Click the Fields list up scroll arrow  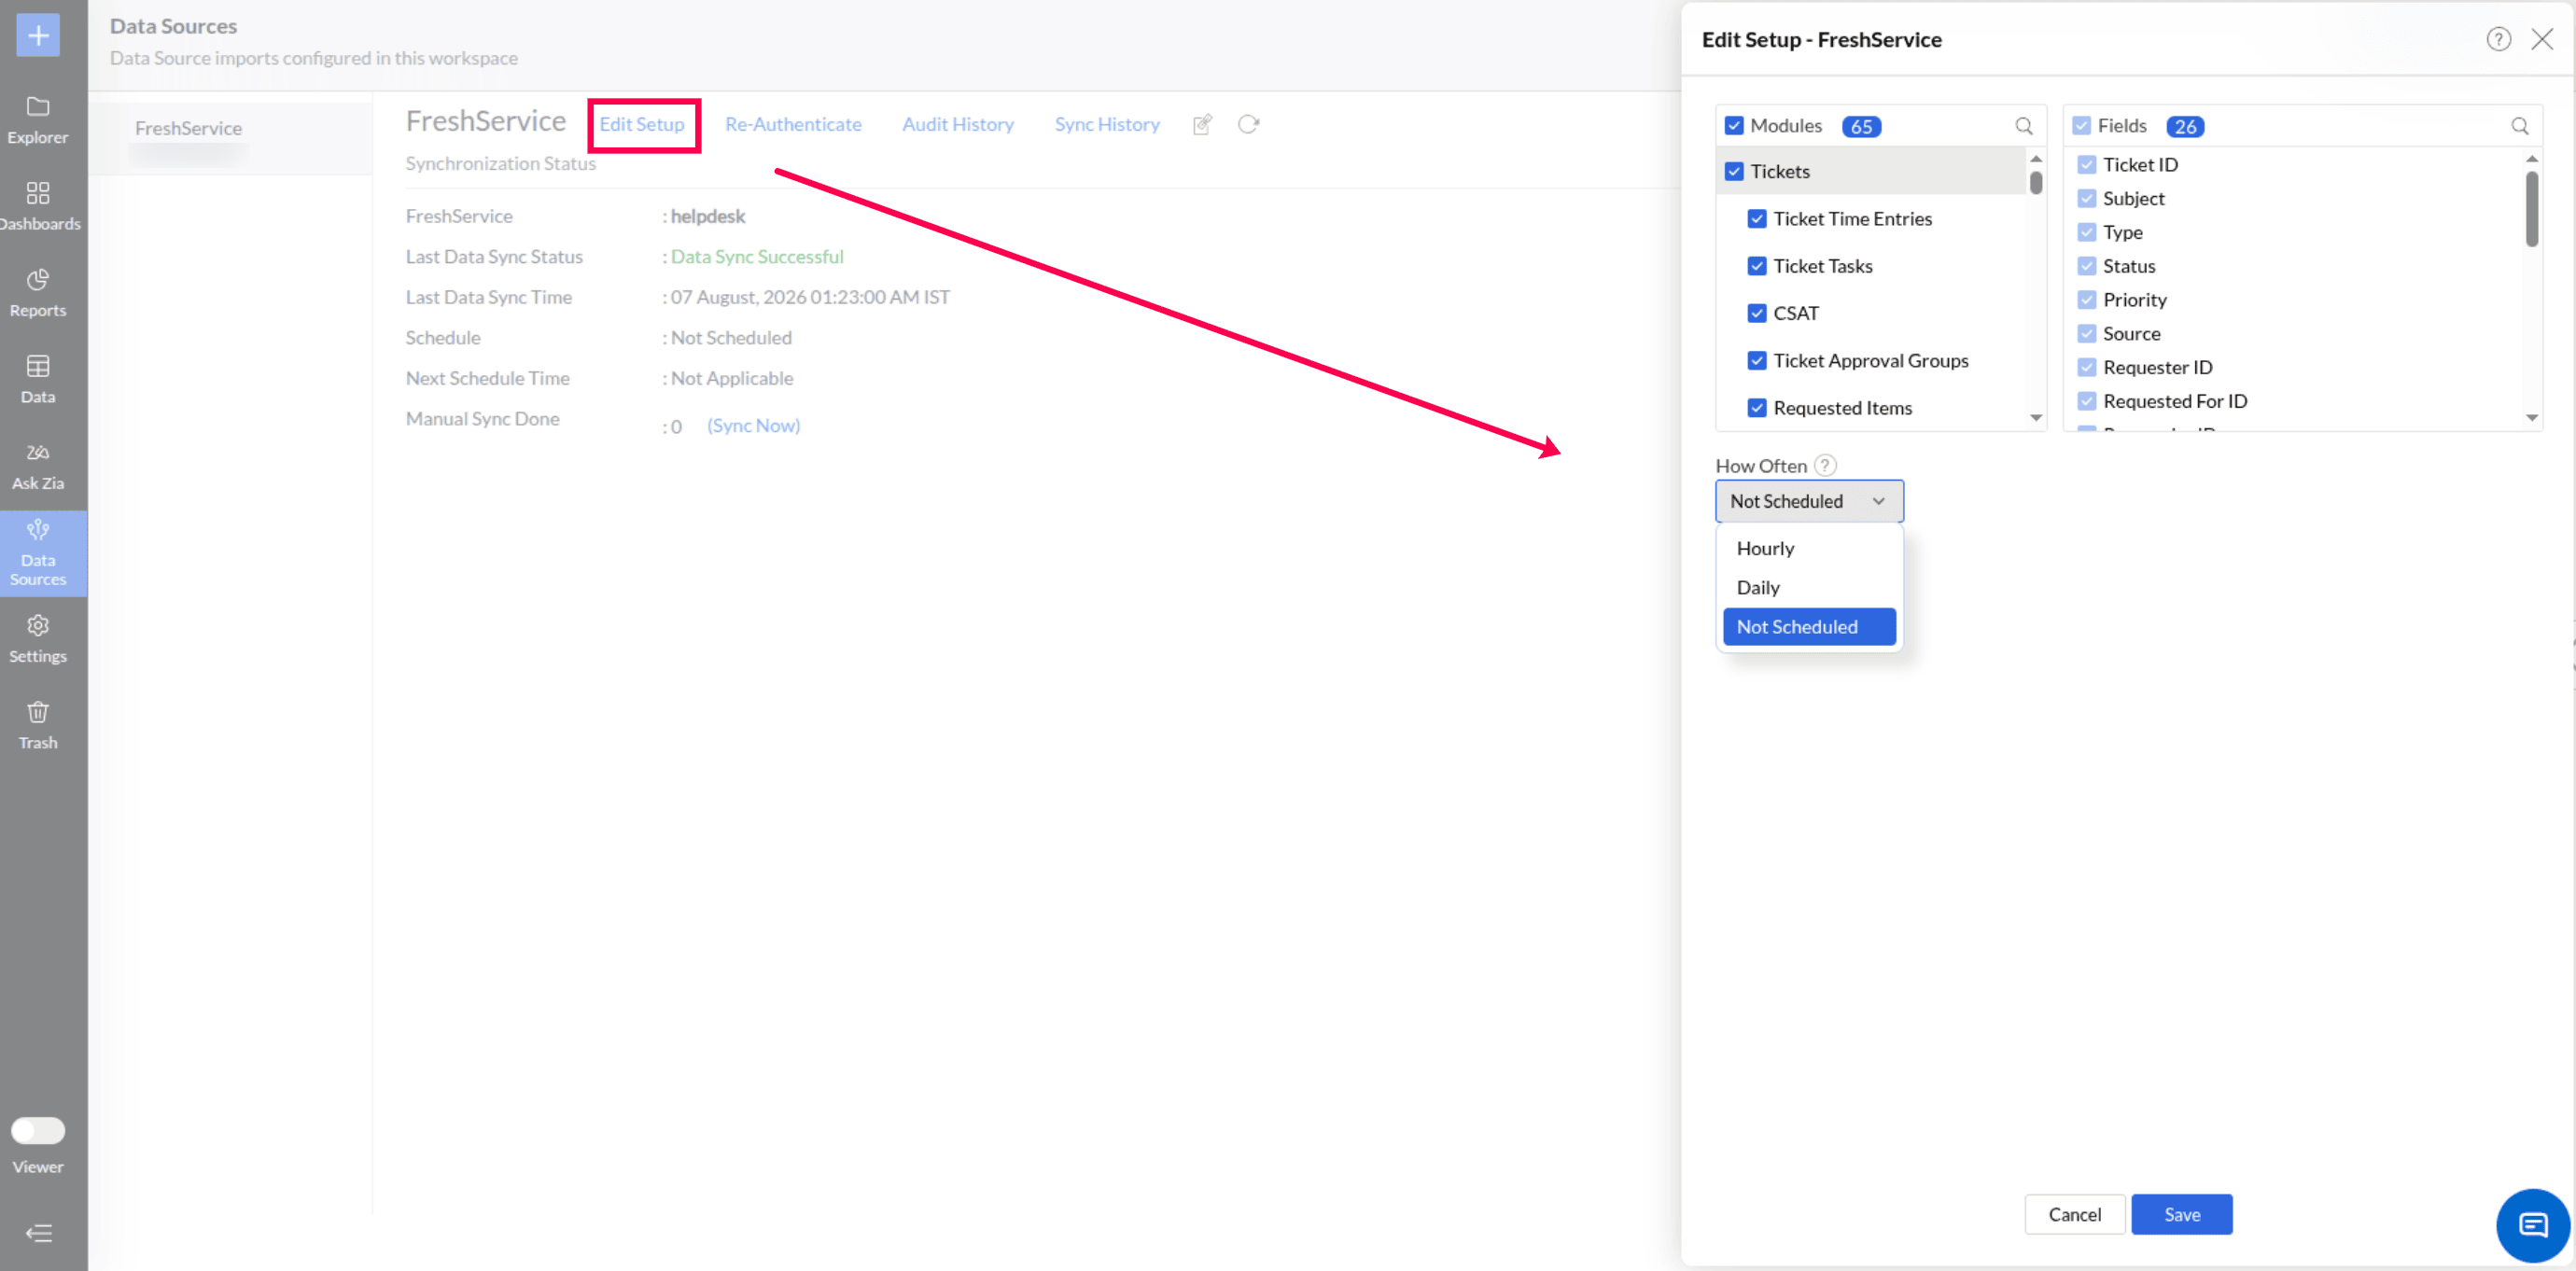click(x=2532, y=159)
